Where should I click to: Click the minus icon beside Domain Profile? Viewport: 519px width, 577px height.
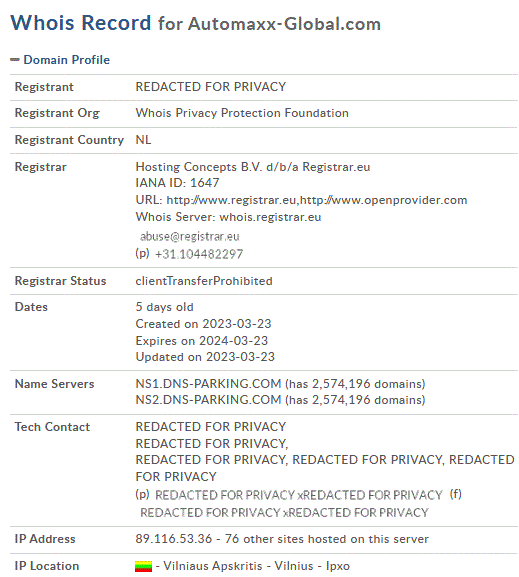pos(15,60)
